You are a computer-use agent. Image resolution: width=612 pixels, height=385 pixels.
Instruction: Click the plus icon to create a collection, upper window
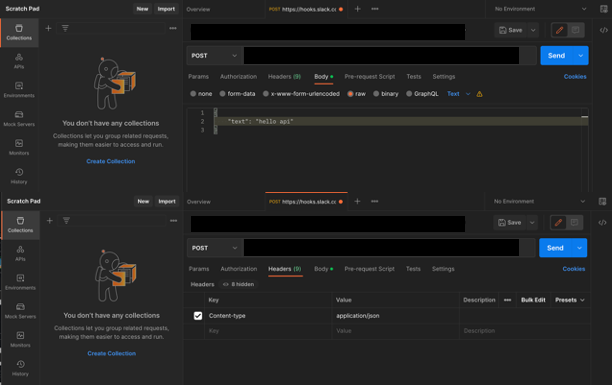(48, 28)
